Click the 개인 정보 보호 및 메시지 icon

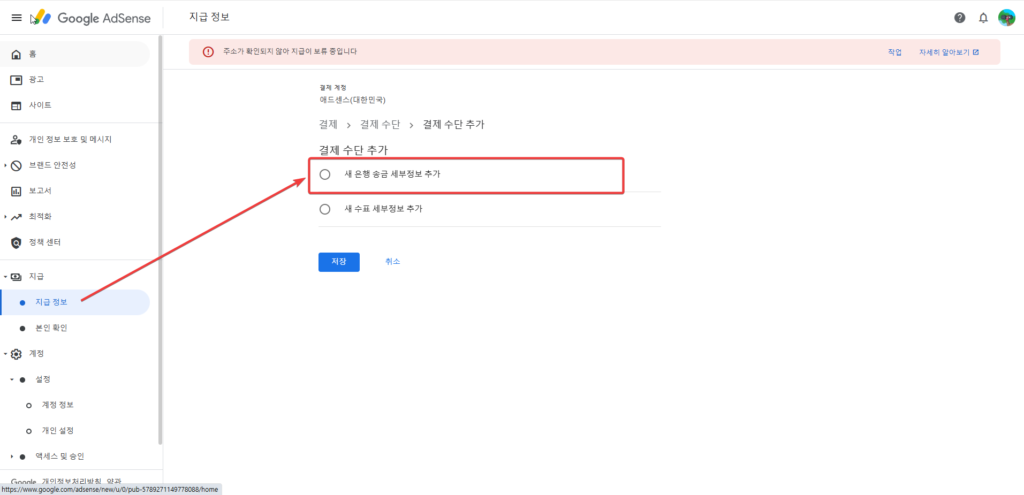click(x=16, y=140)
